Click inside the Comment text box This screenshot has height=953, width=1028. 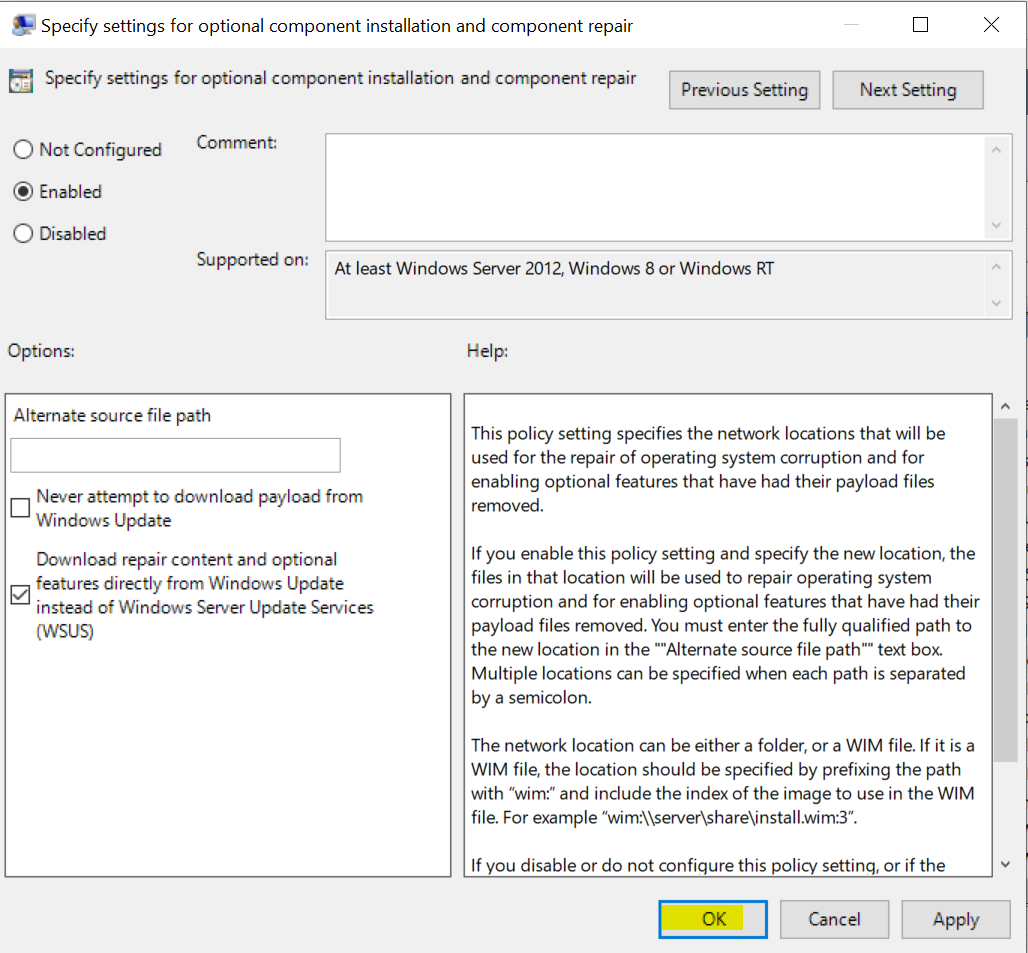654,187
